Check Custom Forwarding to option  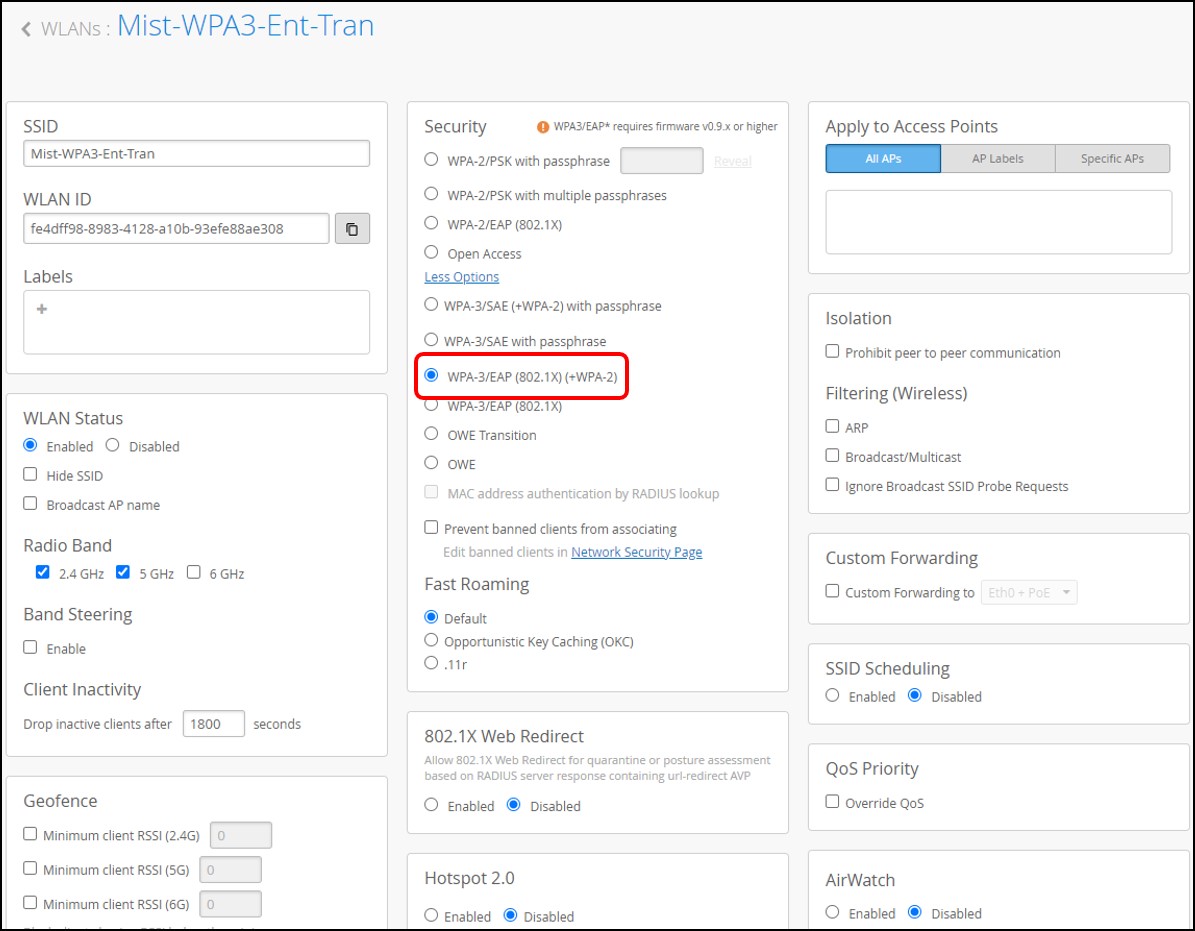pyautogui.click(x=832, y=591)
